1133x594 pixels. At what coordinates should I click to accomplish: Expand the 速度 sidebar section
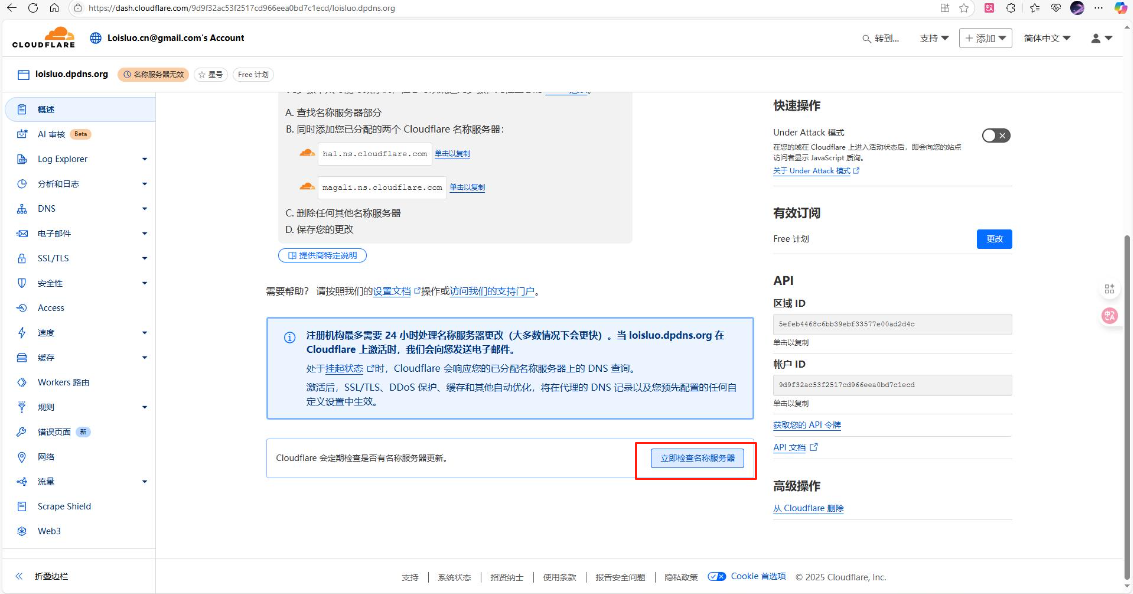tap(145, 333)
